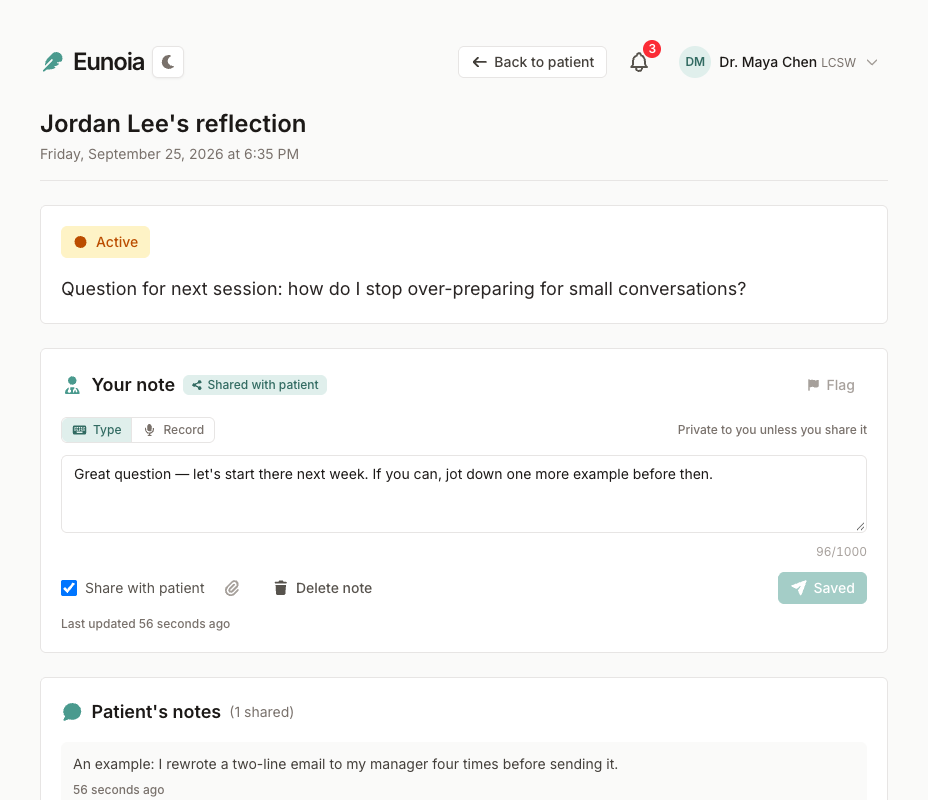Click 'Last updated 56 seconds ago' text
Image resolution: width=928 pixels, height=800 pixels.
(146, 624)
